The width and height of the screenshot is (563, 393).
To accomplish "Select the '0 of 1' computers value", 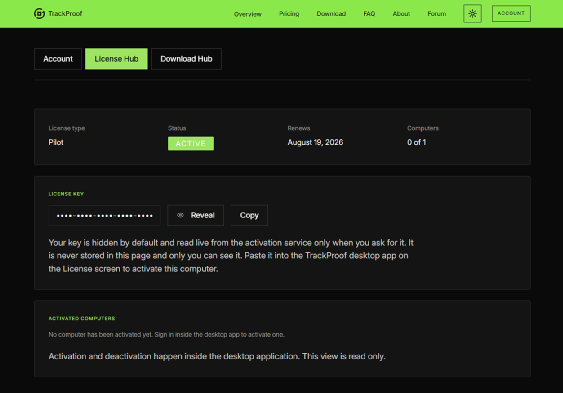I will [x=417, y=142].
